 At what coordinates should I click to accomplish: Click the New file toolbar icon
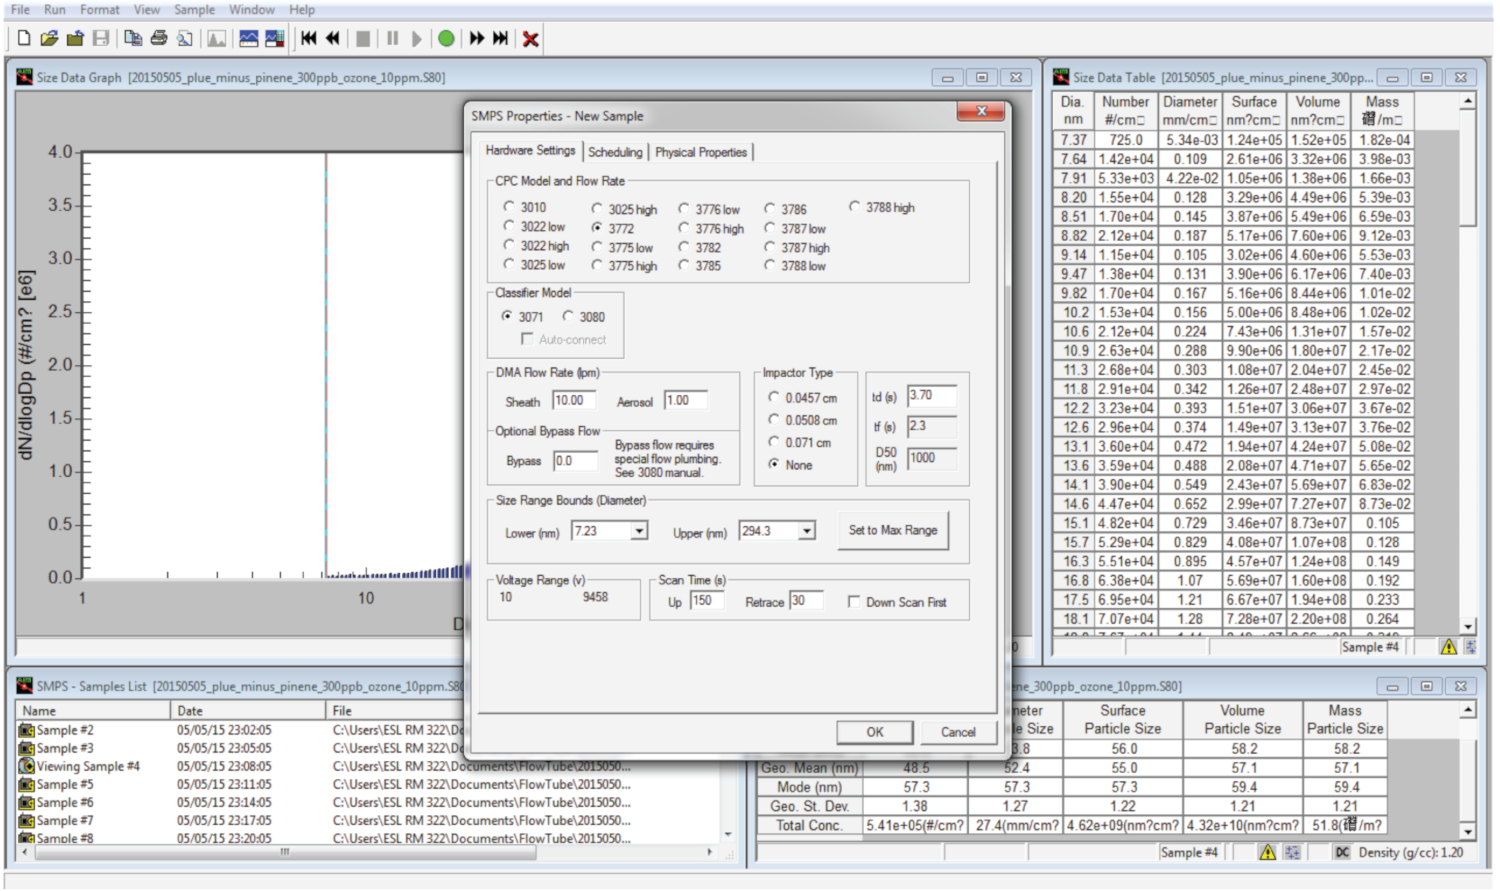tap(24, 38)
